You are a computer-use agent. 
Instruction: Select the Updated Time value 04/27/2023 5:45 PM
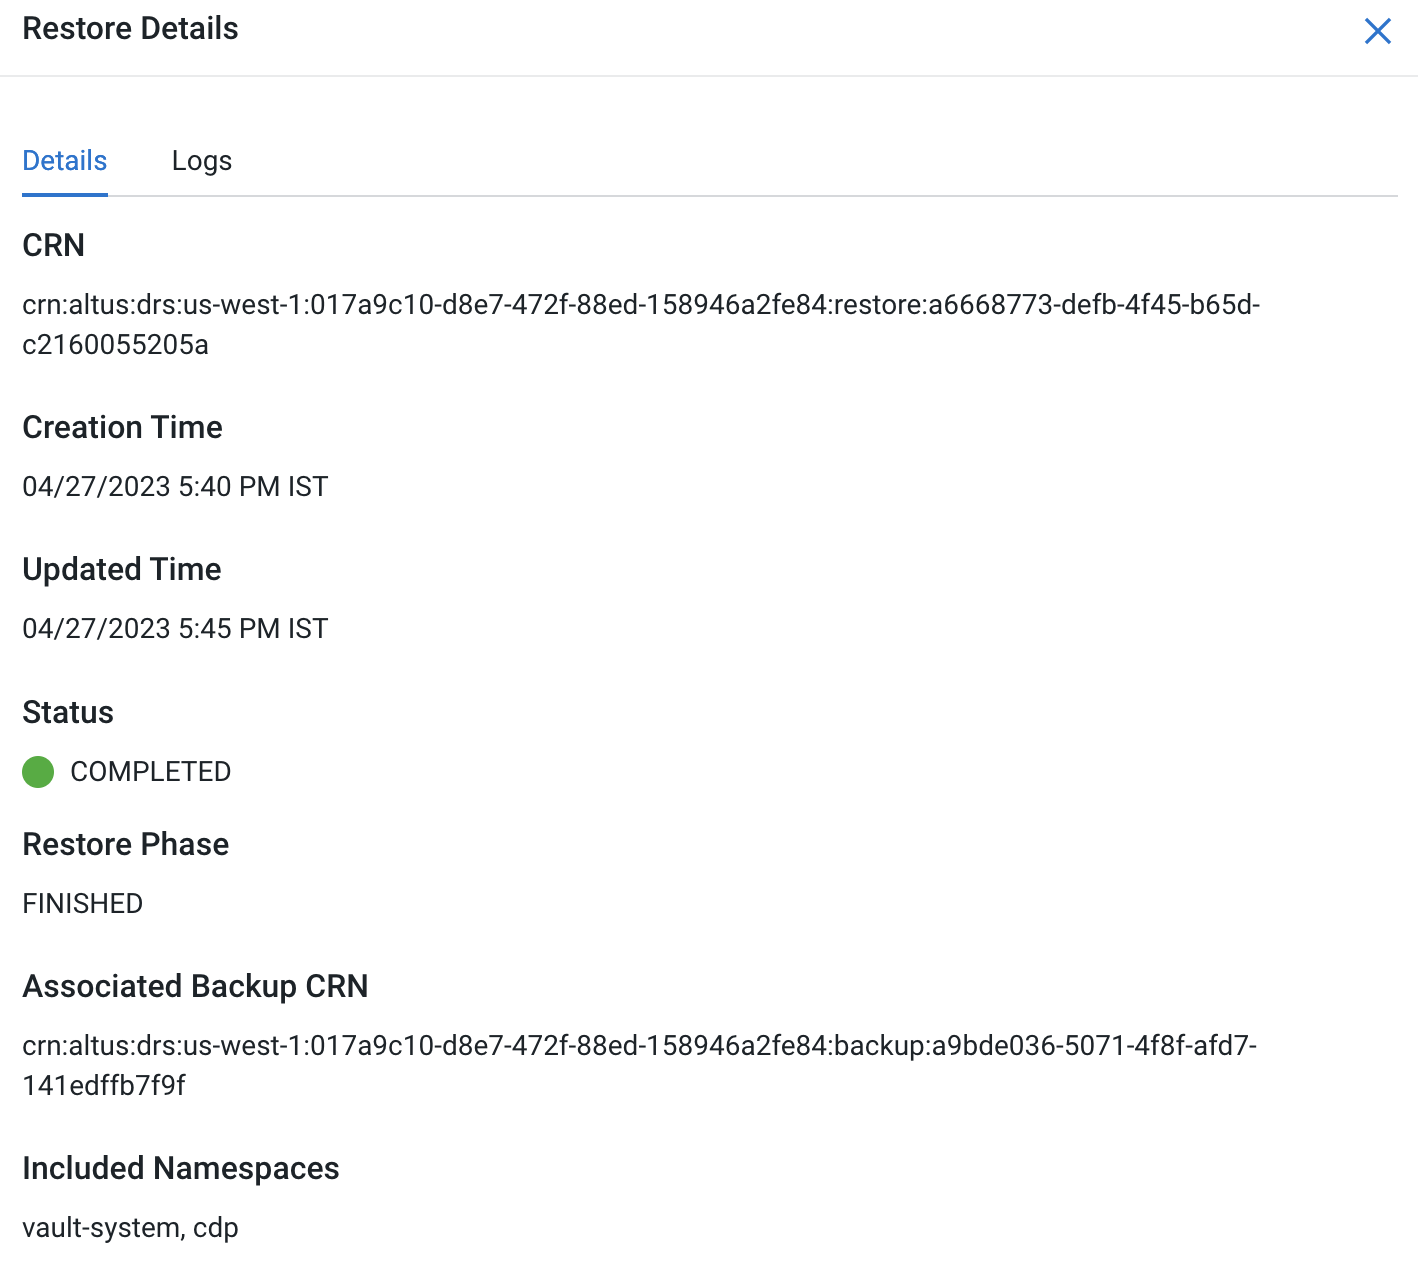pyautogui.click(x=175, y=629)
